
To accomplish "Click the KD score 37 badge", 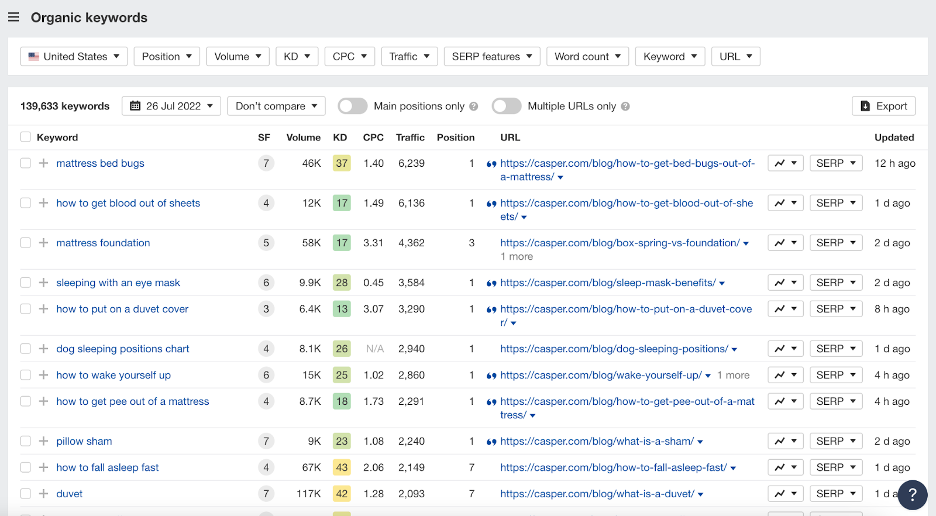I will [341, 163].
